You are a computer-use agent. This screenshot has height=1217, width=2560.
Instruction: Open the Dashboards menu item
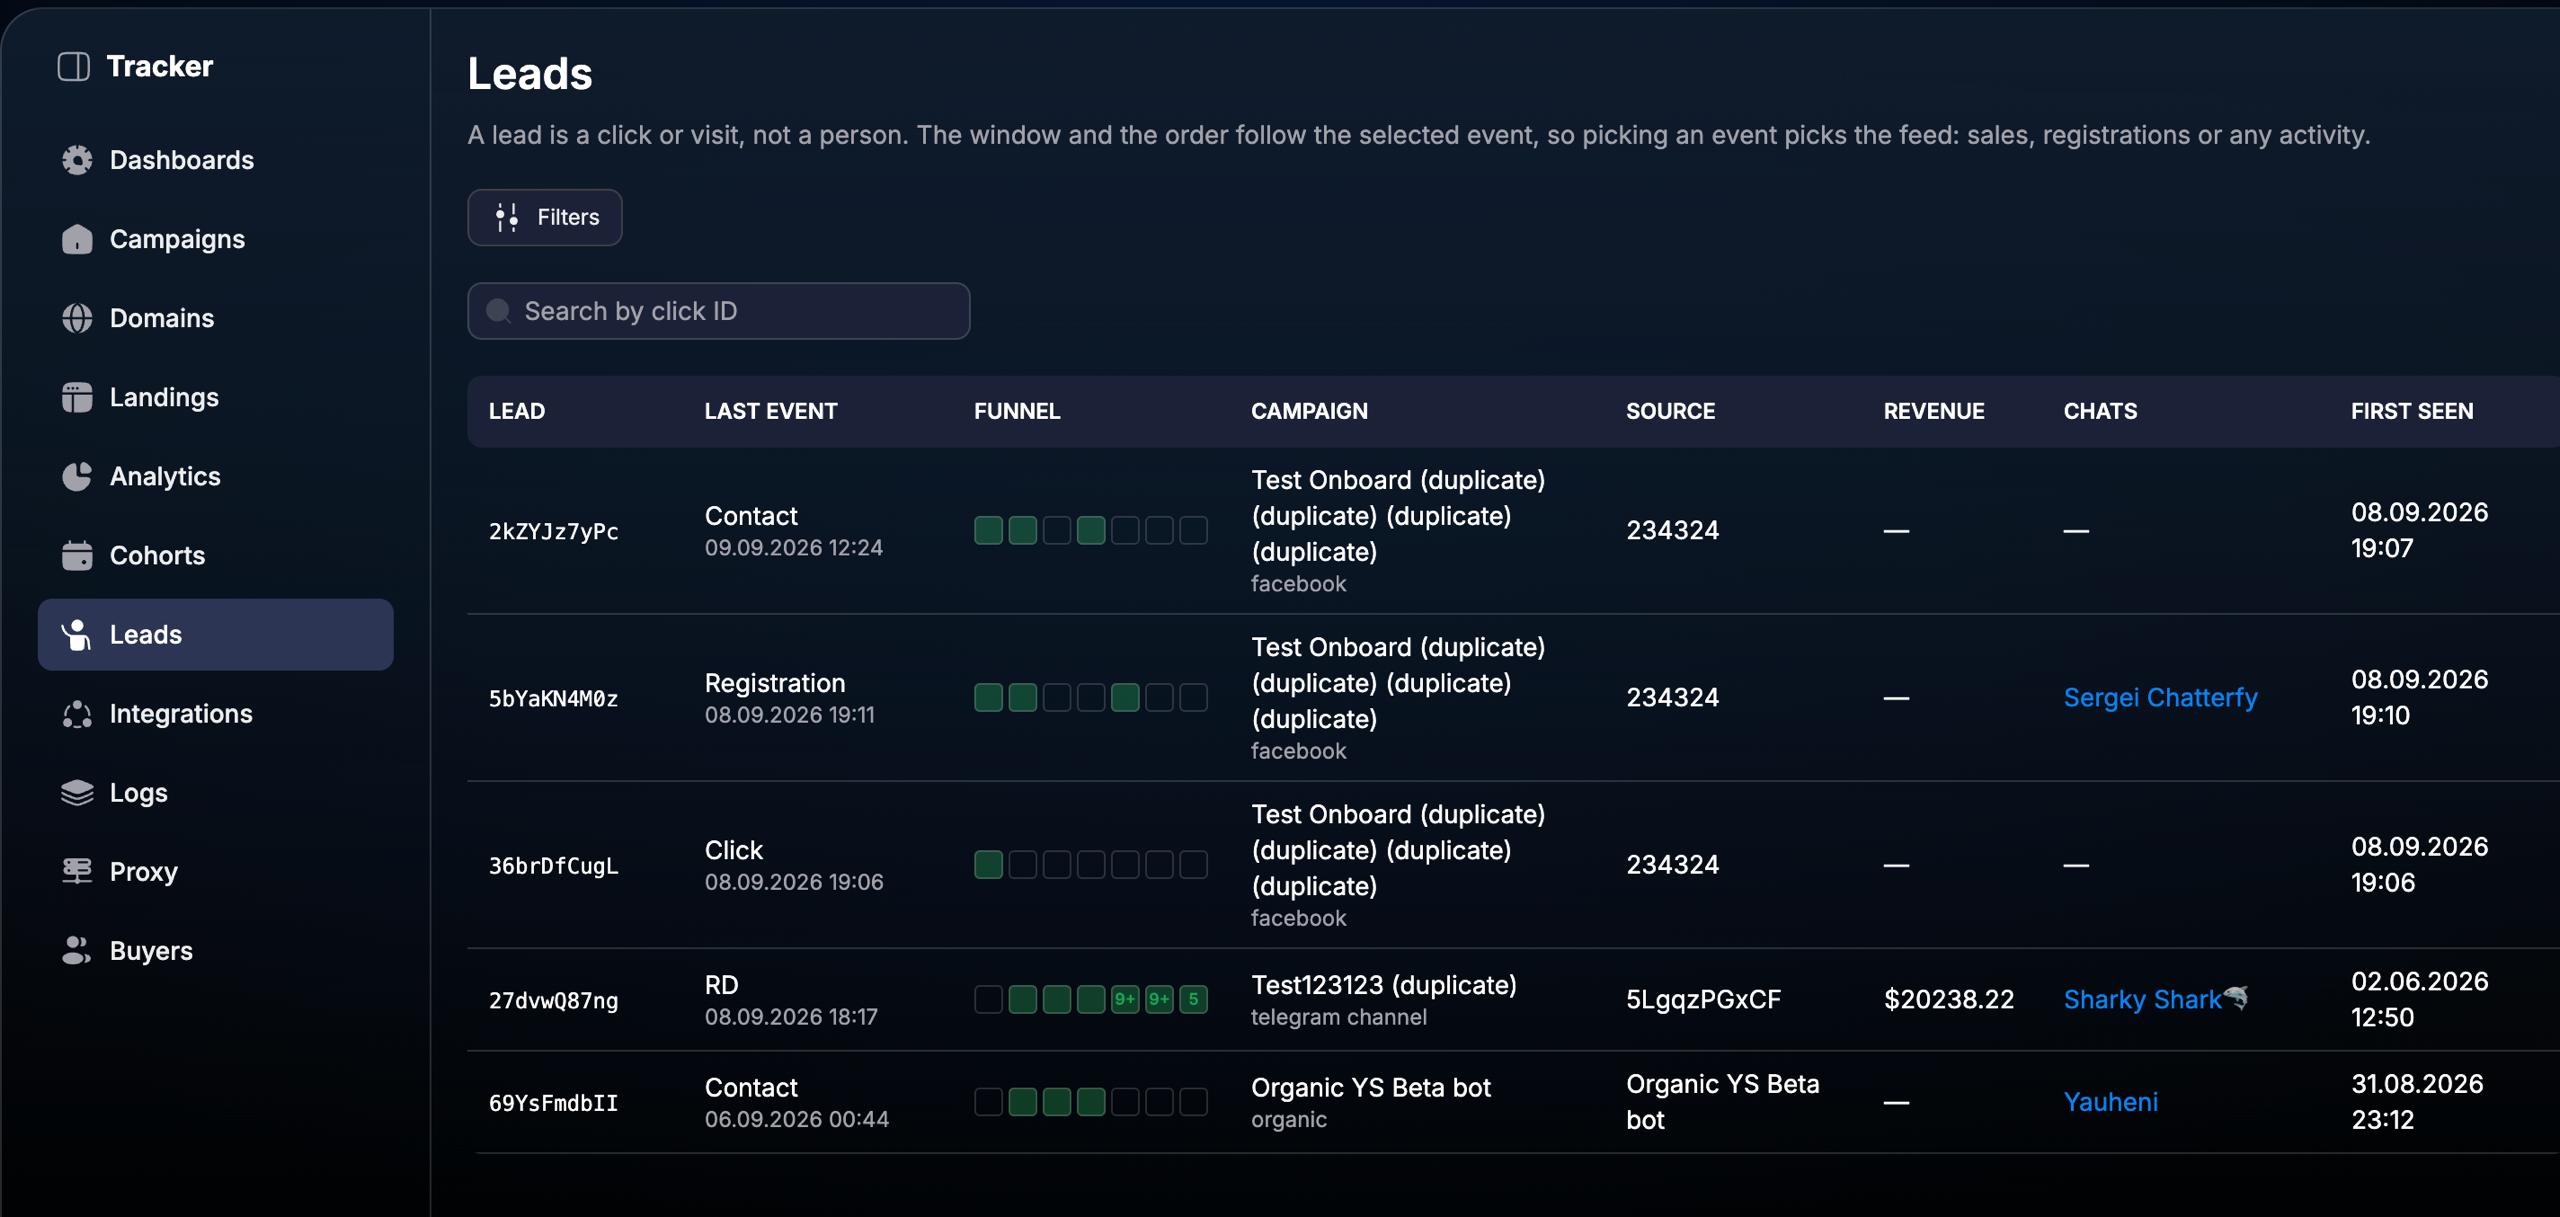click(215, 160)
